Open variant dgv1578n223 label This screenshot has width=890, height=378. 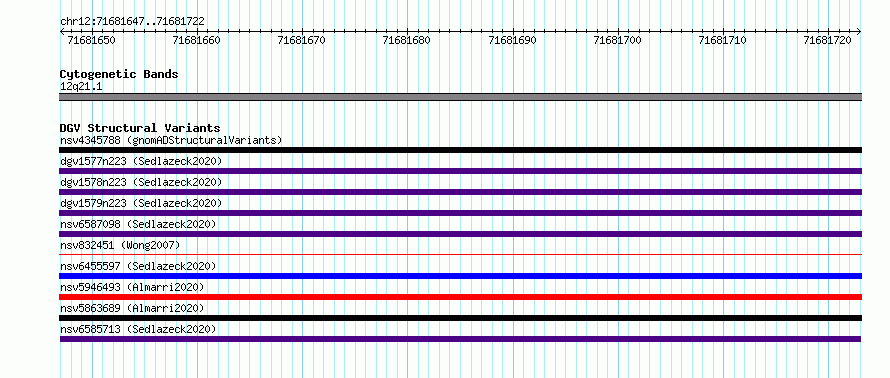coord(141,182)
